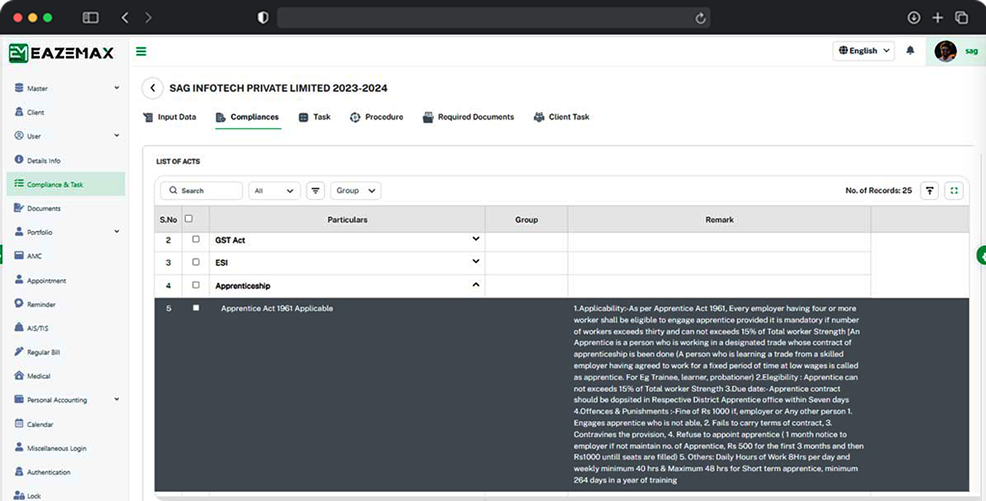Open the User sidebar icon
986x501 pixels.
point(19,136)
